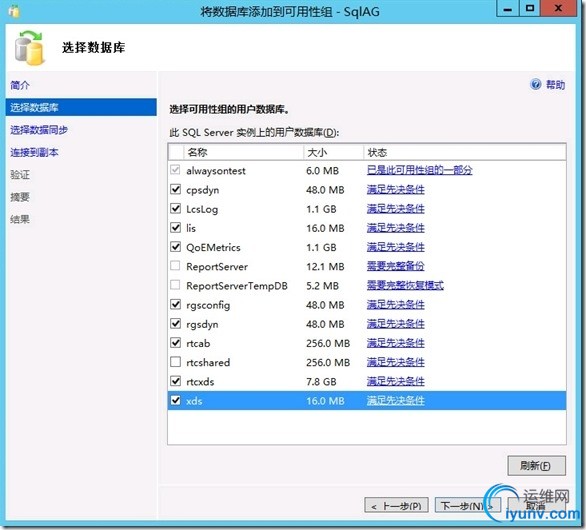Open the rtcxds row status link
The image size is (586, 530).
pyautogui.click(x=395, y=382)
